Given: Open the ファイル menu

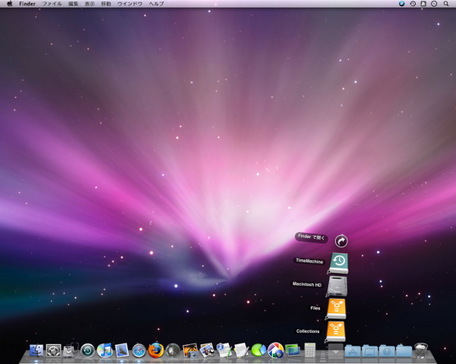Looking at the screenshot, I should [52, 4].
